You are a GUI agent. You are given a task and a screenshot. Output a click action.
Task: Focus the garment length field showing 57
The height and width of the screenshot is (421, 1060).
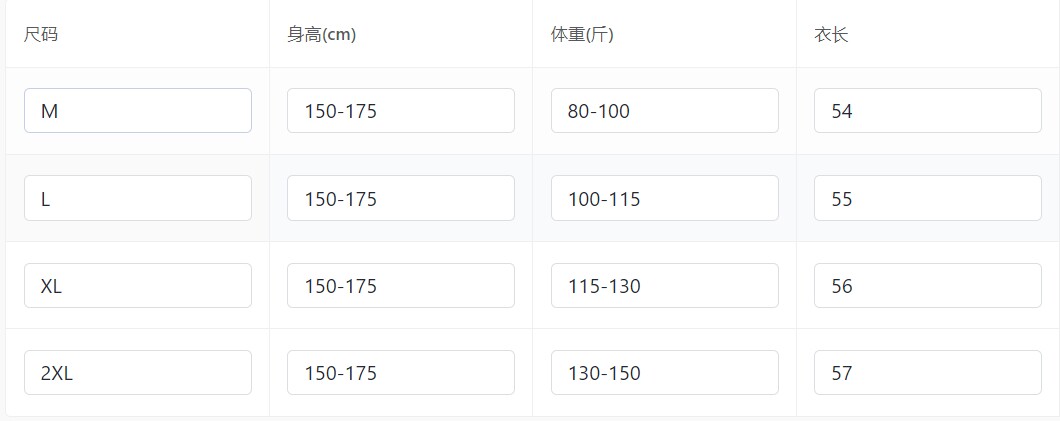tap(927, 373)
